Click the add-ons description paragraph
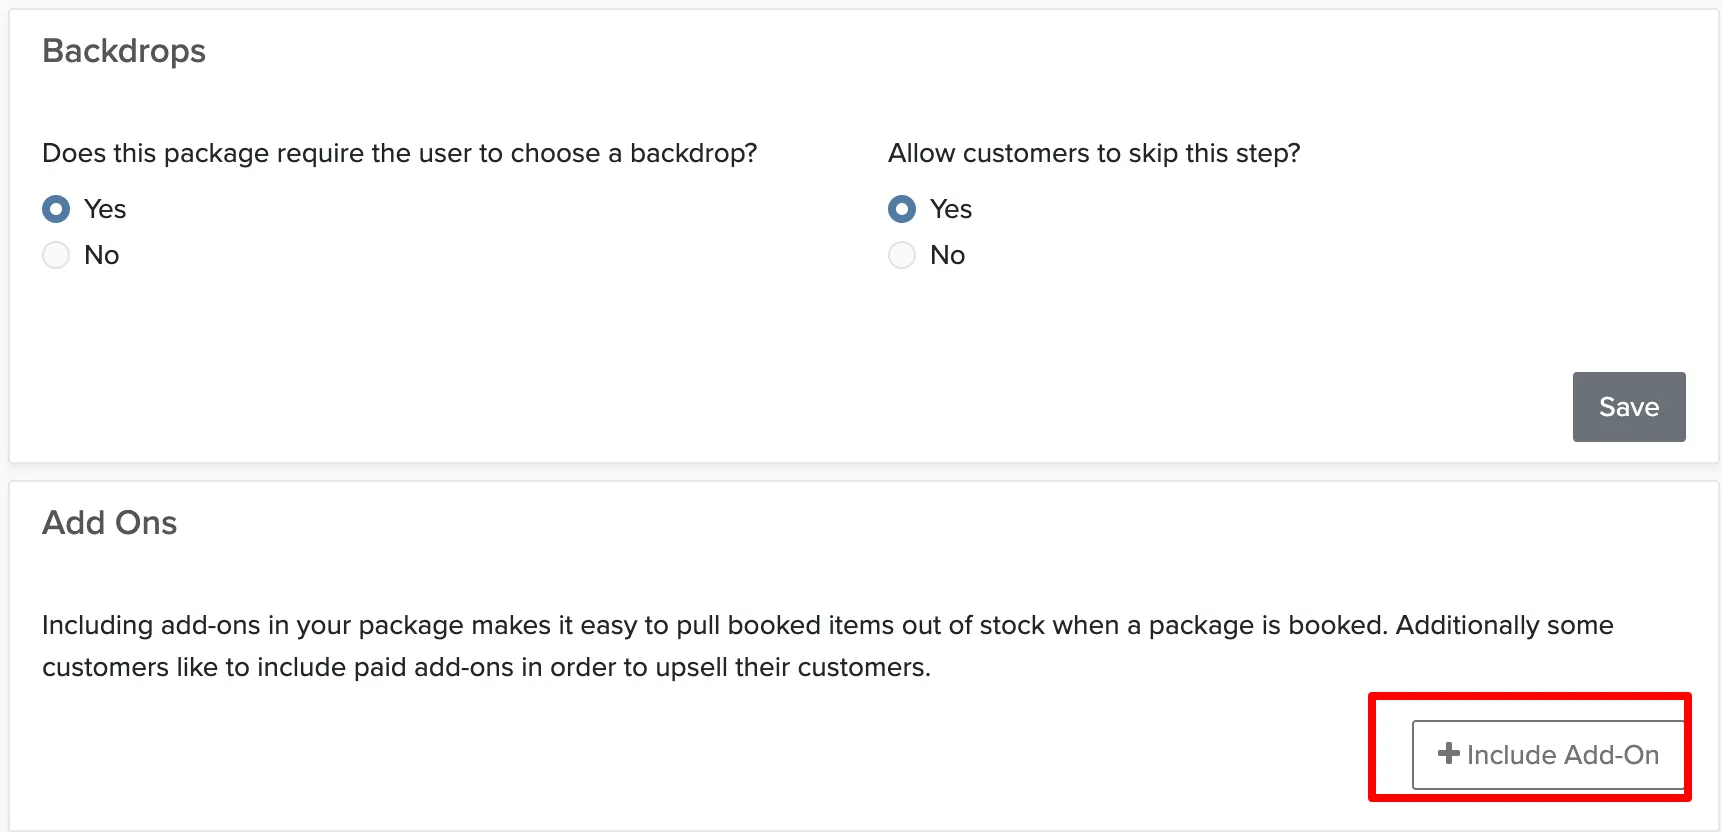The image size is (1722, 832). point(828,646)
